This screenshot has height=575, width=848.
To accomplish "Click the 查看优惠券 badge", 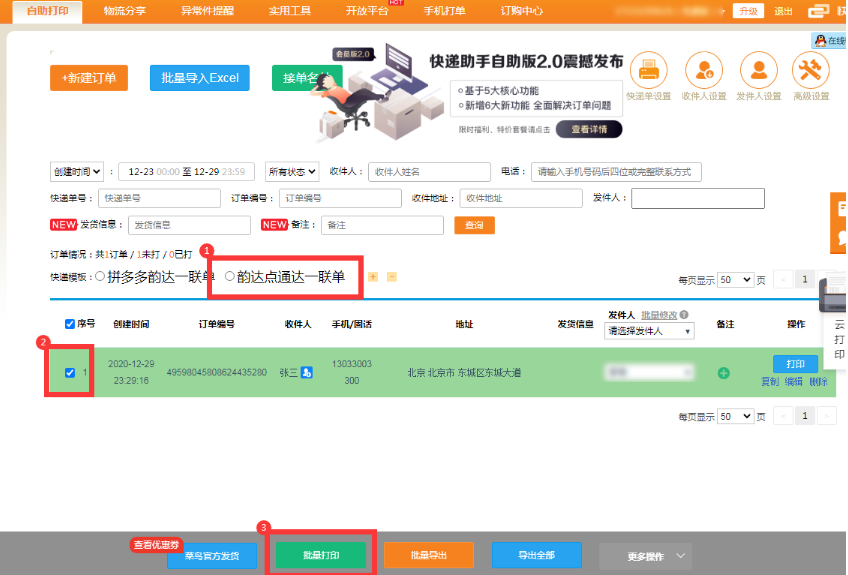I will [156, 545].
